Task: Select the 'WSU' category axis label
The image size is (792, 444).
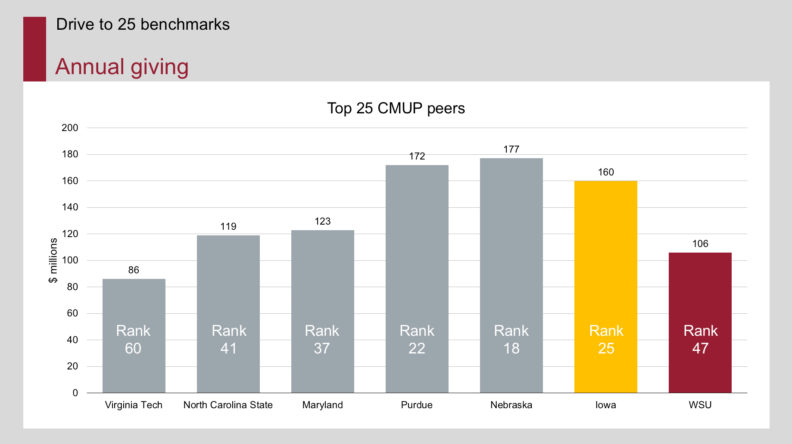Action: click(700, 405)
